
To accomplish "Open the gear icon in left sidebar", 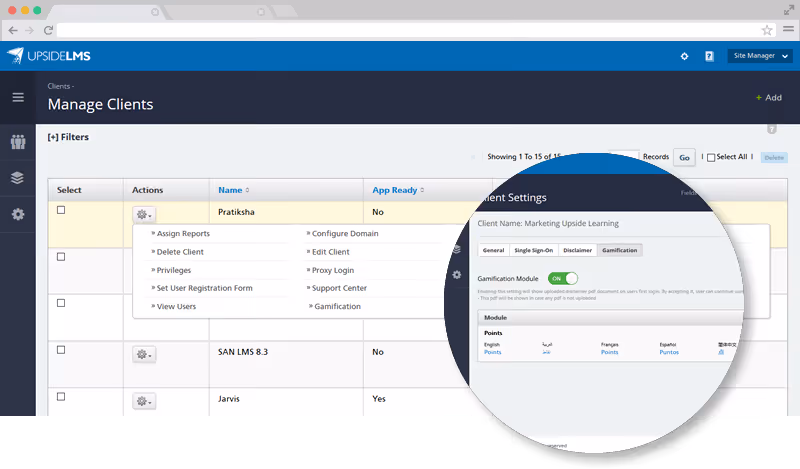I will point(18,214).
